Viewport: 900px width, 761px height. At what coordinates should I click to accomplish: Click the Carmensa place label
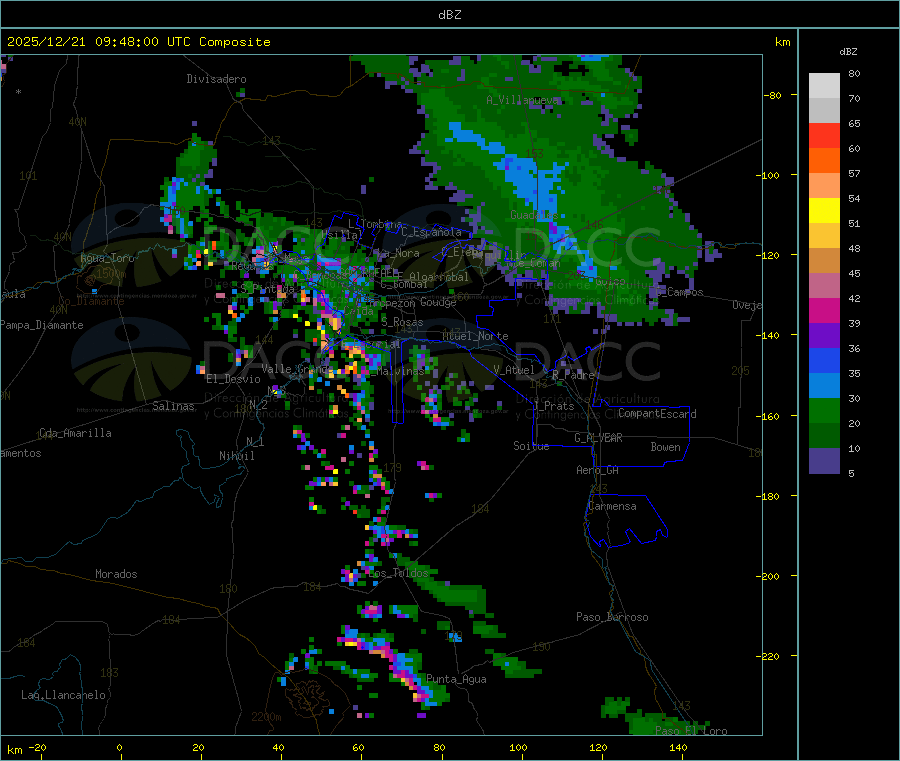pos(612,507)
